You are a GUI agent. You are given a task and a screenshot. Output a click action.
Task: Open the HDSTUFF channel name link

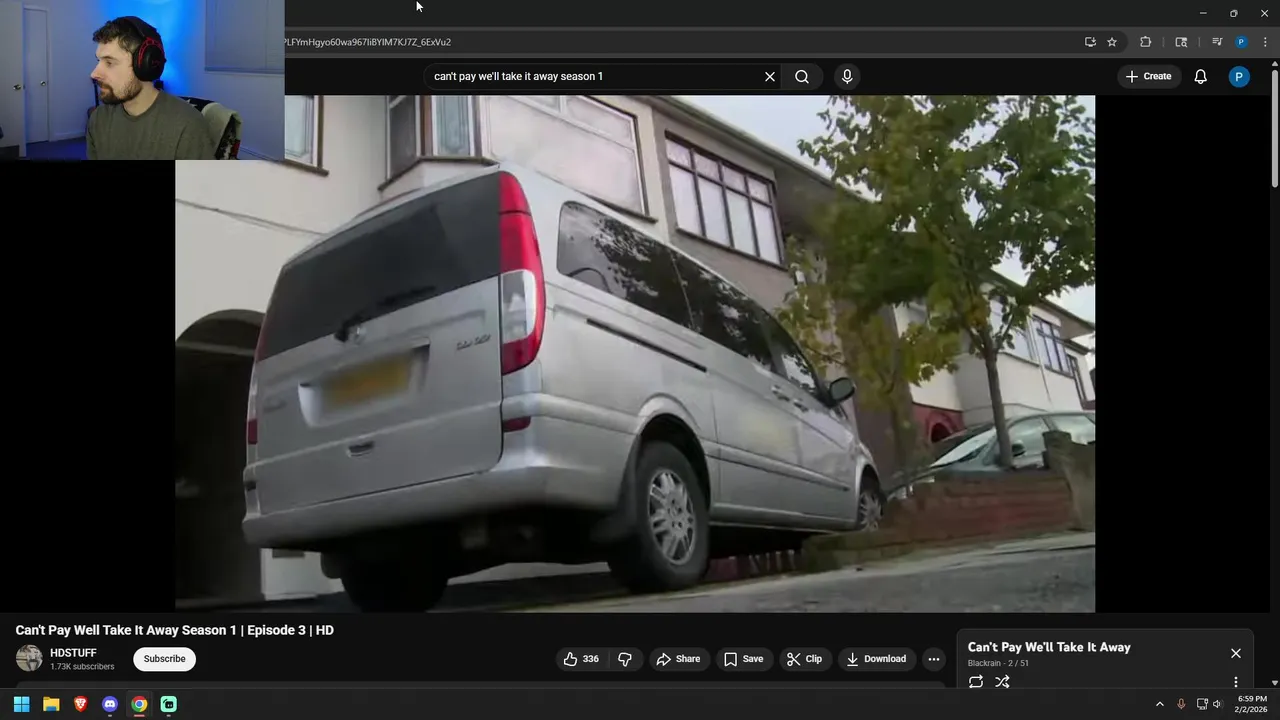[x=73, y=653]
